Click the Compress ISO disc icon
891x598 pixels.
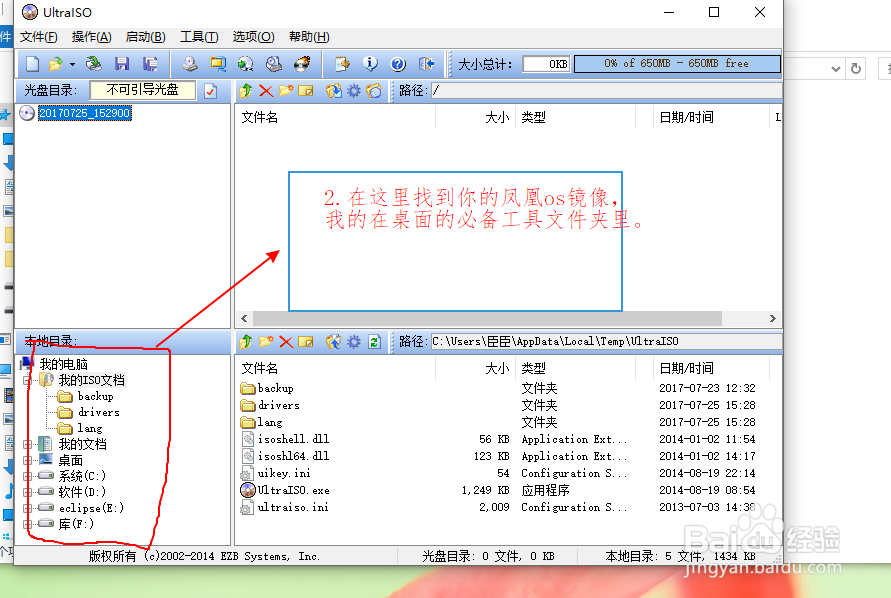pyautogui.click(x=245, y=64)
